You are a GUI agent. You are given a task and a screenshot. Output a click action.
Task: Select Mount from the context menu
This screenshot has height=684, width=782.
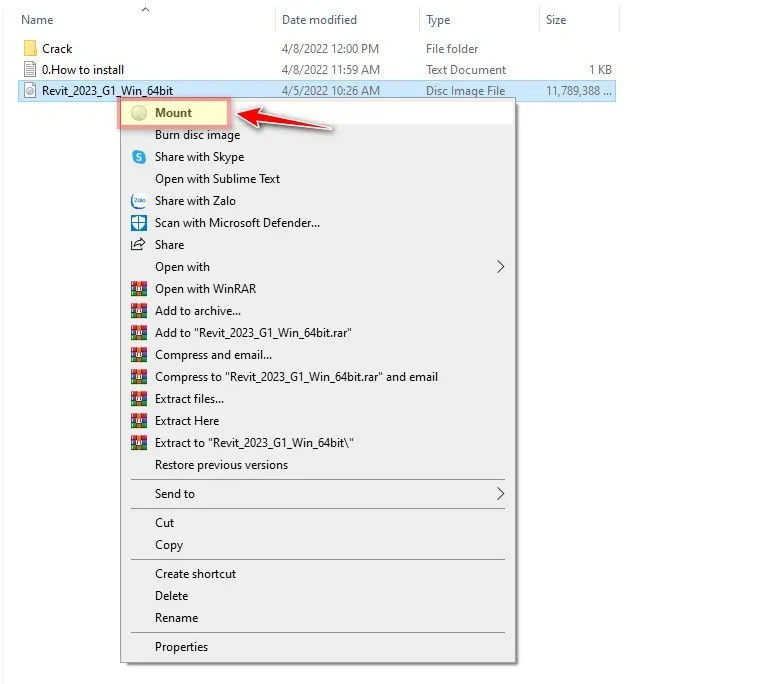pos(173,113)
